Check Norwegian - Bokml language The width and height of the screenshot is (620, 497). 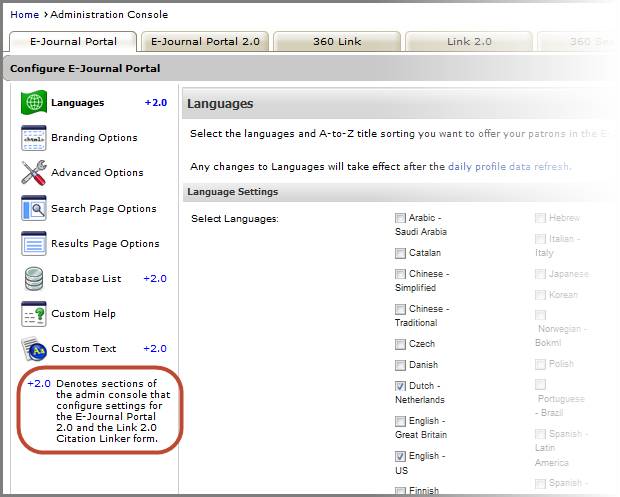pyautogui.click(x=540, y=315)
